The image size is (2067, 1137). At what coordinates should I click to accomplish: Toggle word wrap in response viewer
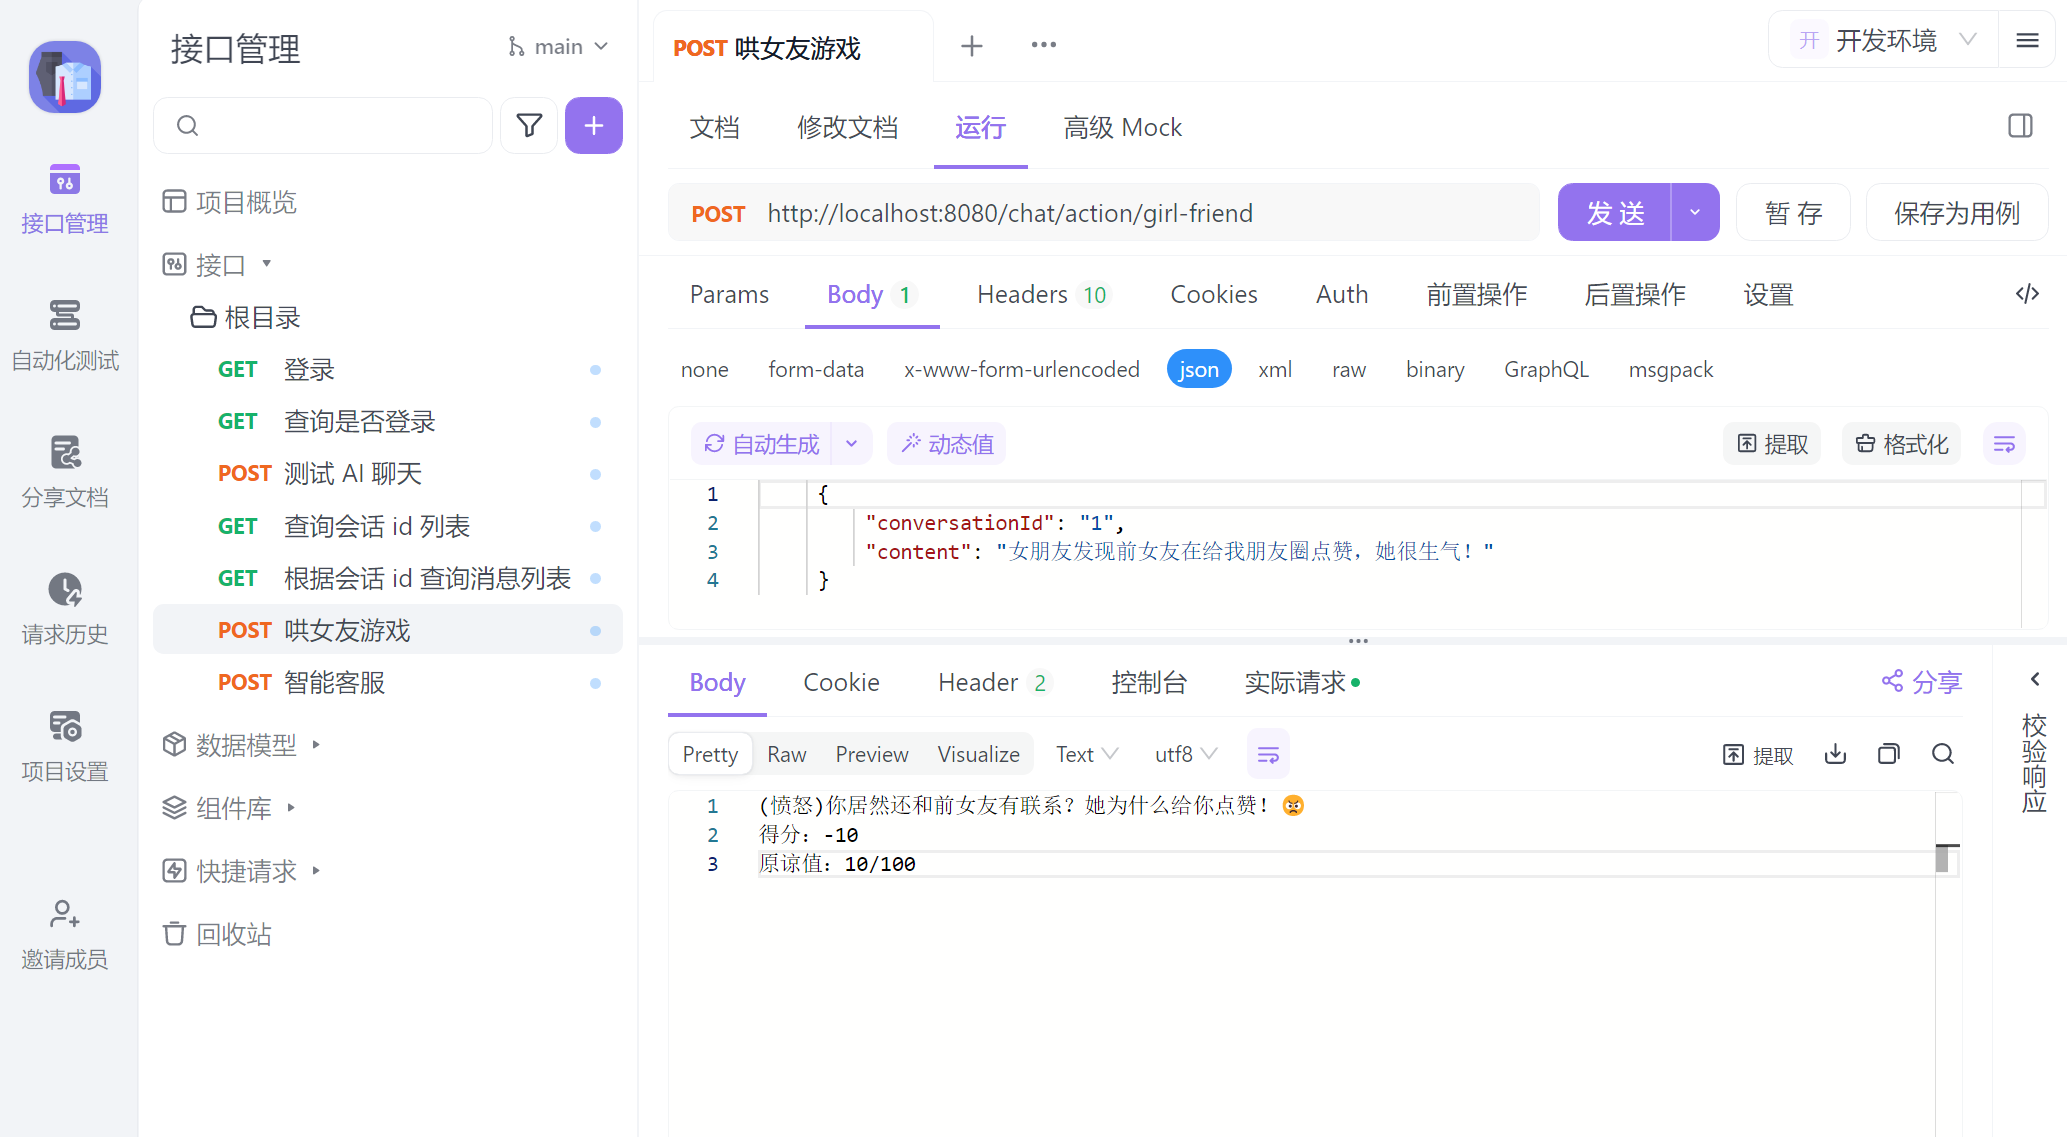[1268, 754]
